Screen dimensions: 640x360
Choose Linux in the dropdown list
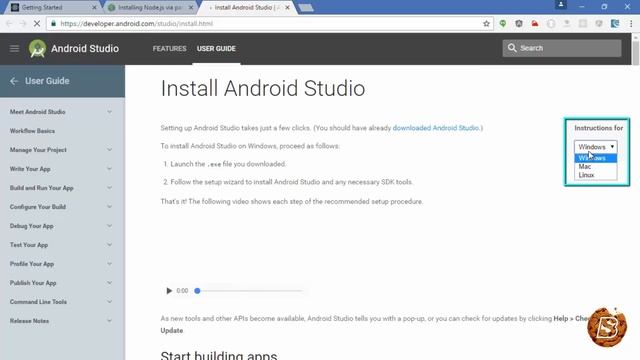pyautogui.click(x=596, y=175)
